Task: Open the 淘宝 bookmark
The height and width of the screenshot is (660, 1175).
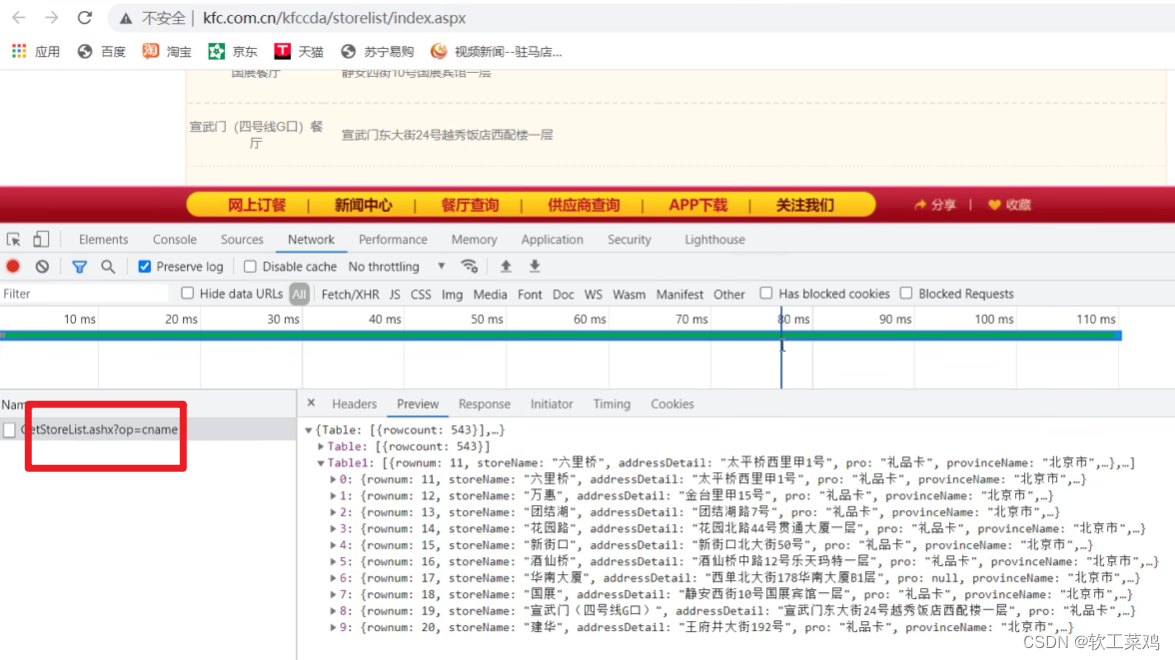Action: click(x=167, y=52)
